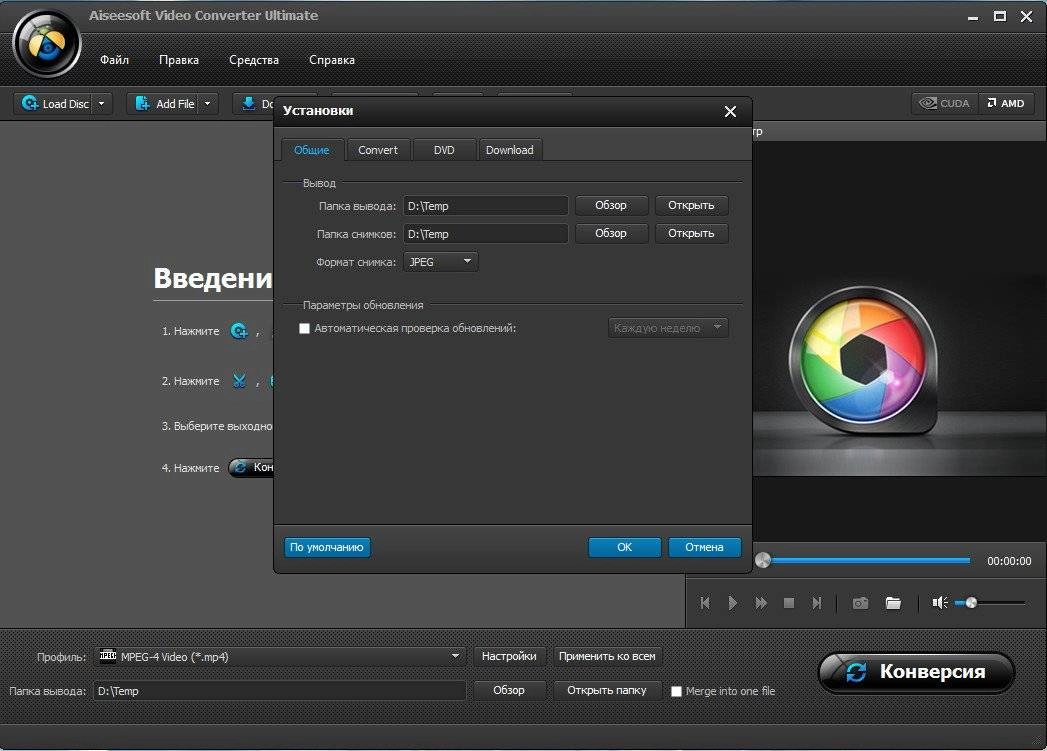Click the Load Disc icon in step 1
This screenshot has height=751, width=1047.
[239, 330]
